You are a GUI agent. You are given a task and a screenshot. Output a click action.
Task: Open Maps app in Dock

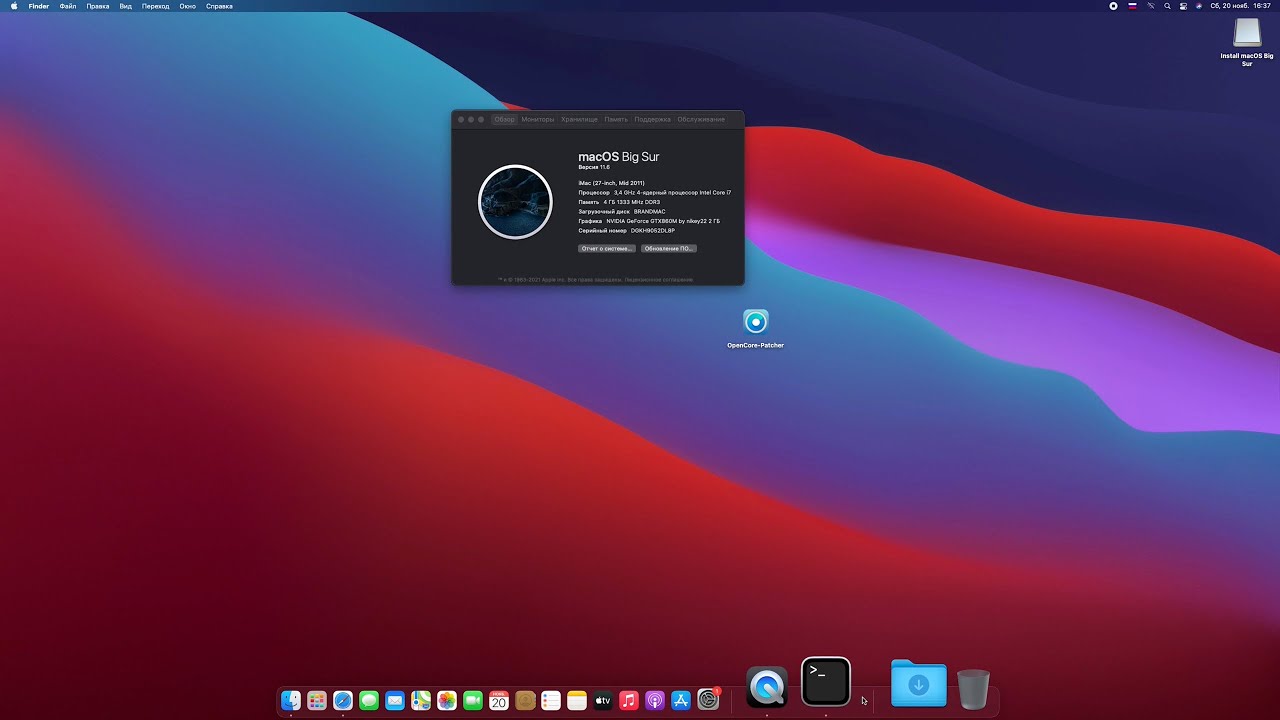pyautogui.click(x=421, y=701)
